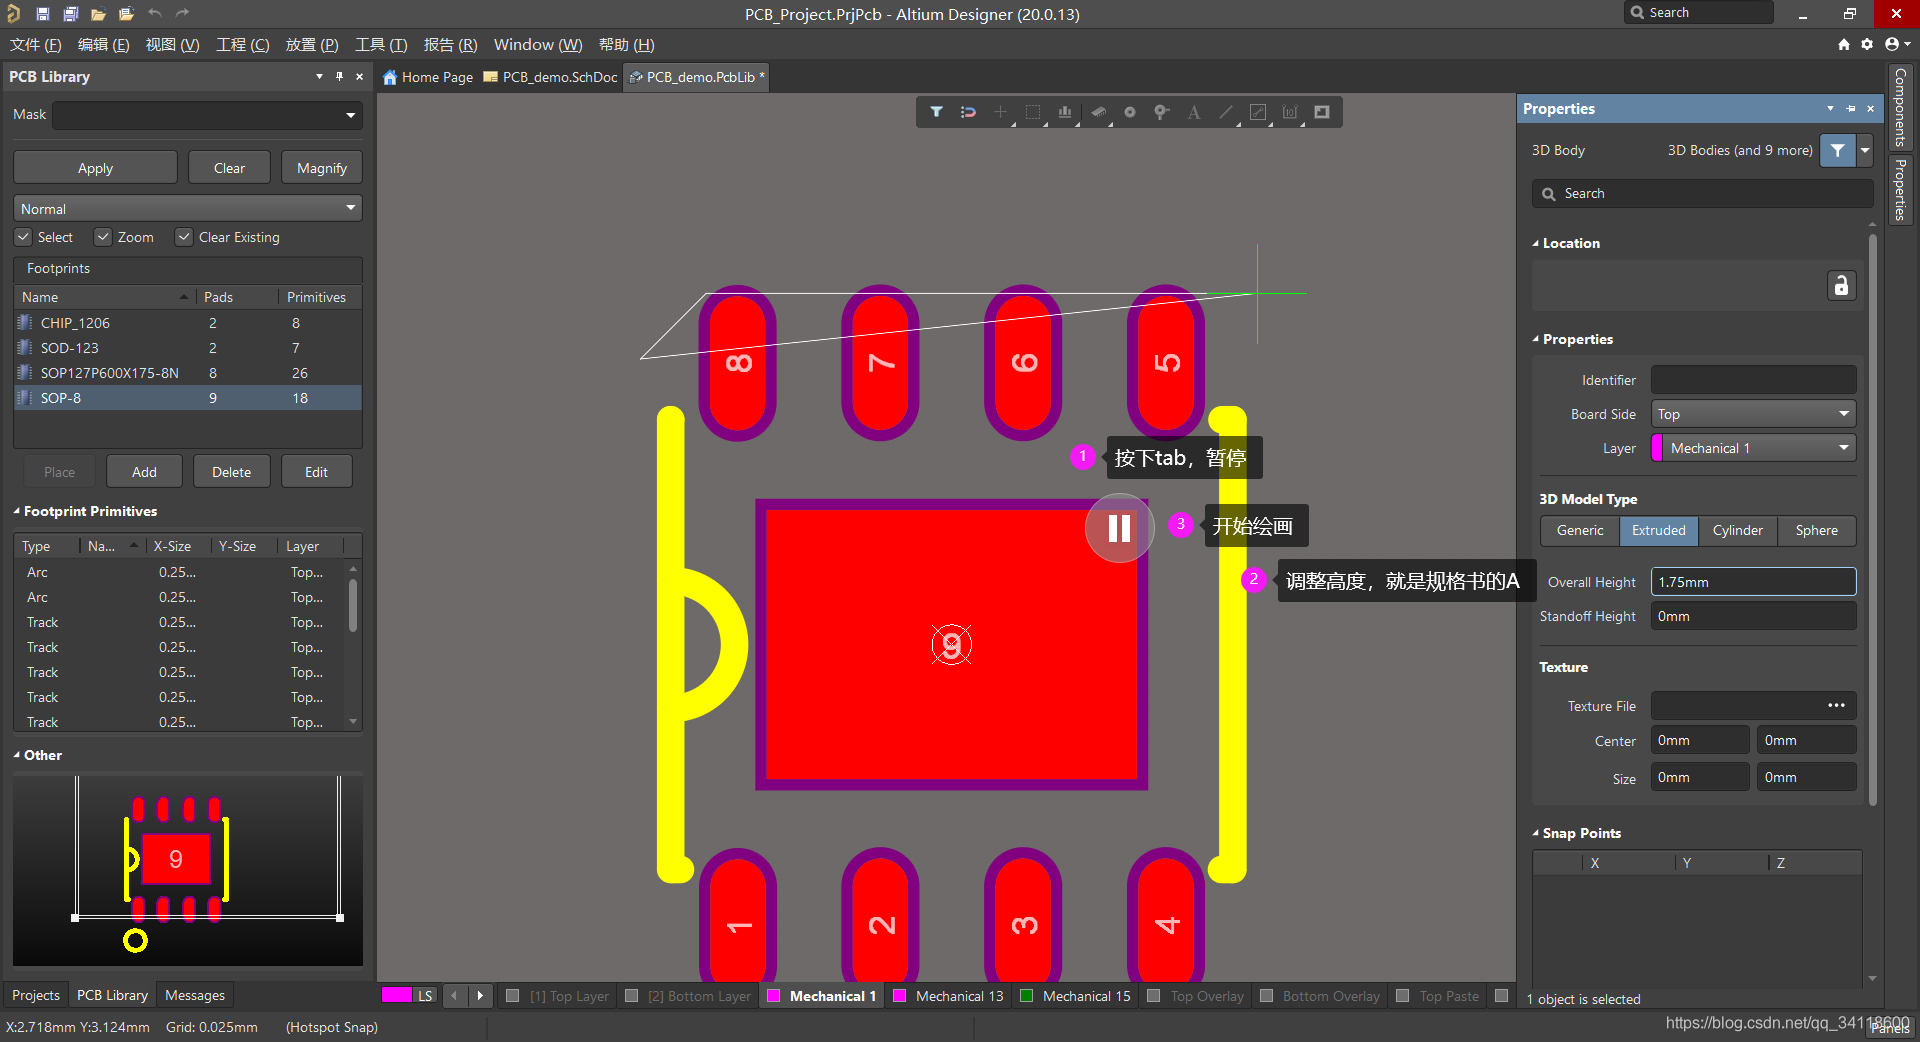1920x1042 pixels.
Task: Click the Properties panel filter button
Action: [x=1838, y=150]
